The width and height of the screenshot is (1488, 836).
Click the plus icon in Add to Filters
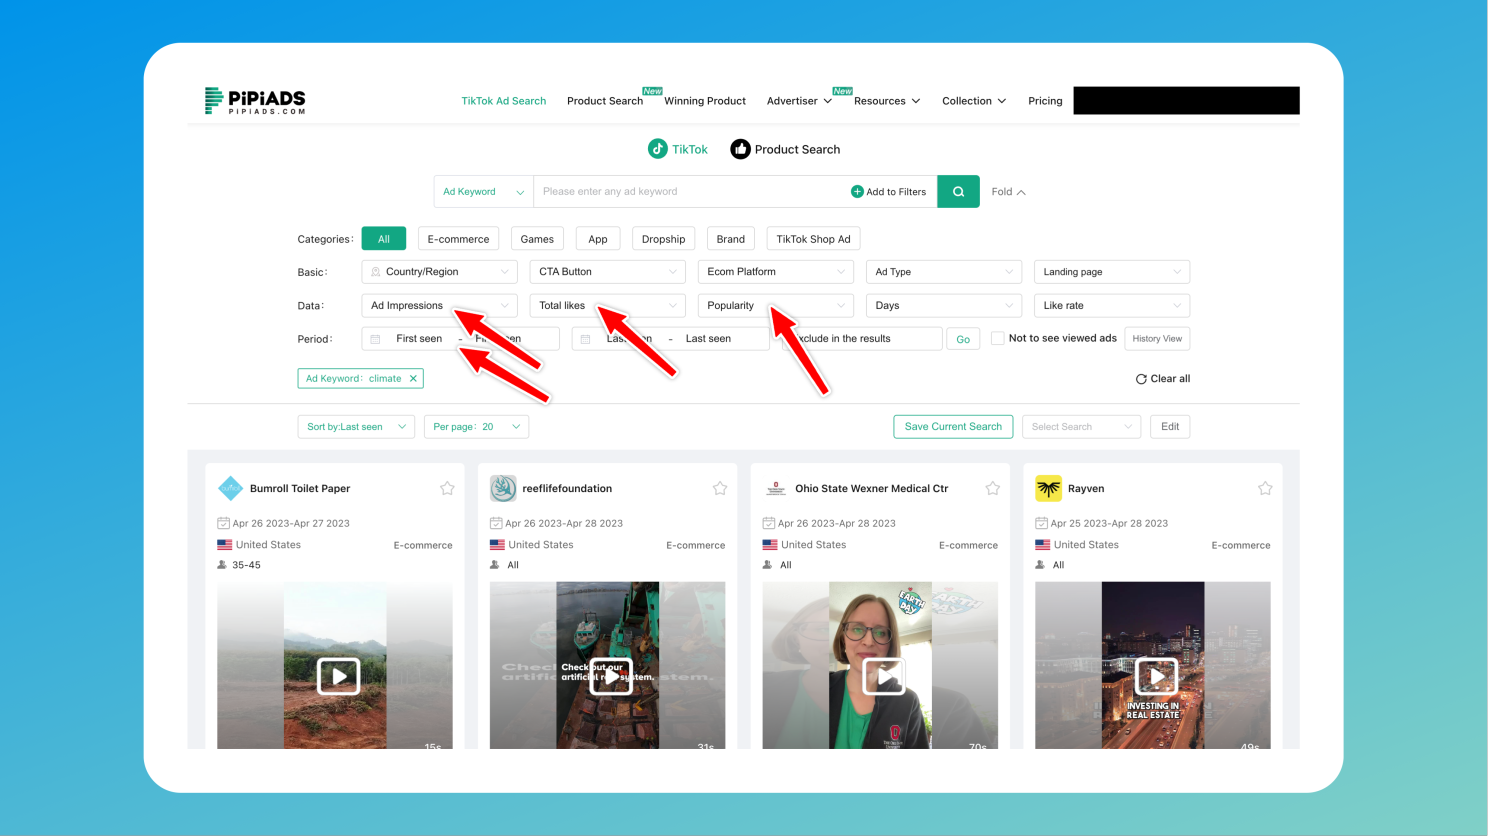tap(857, 192)
